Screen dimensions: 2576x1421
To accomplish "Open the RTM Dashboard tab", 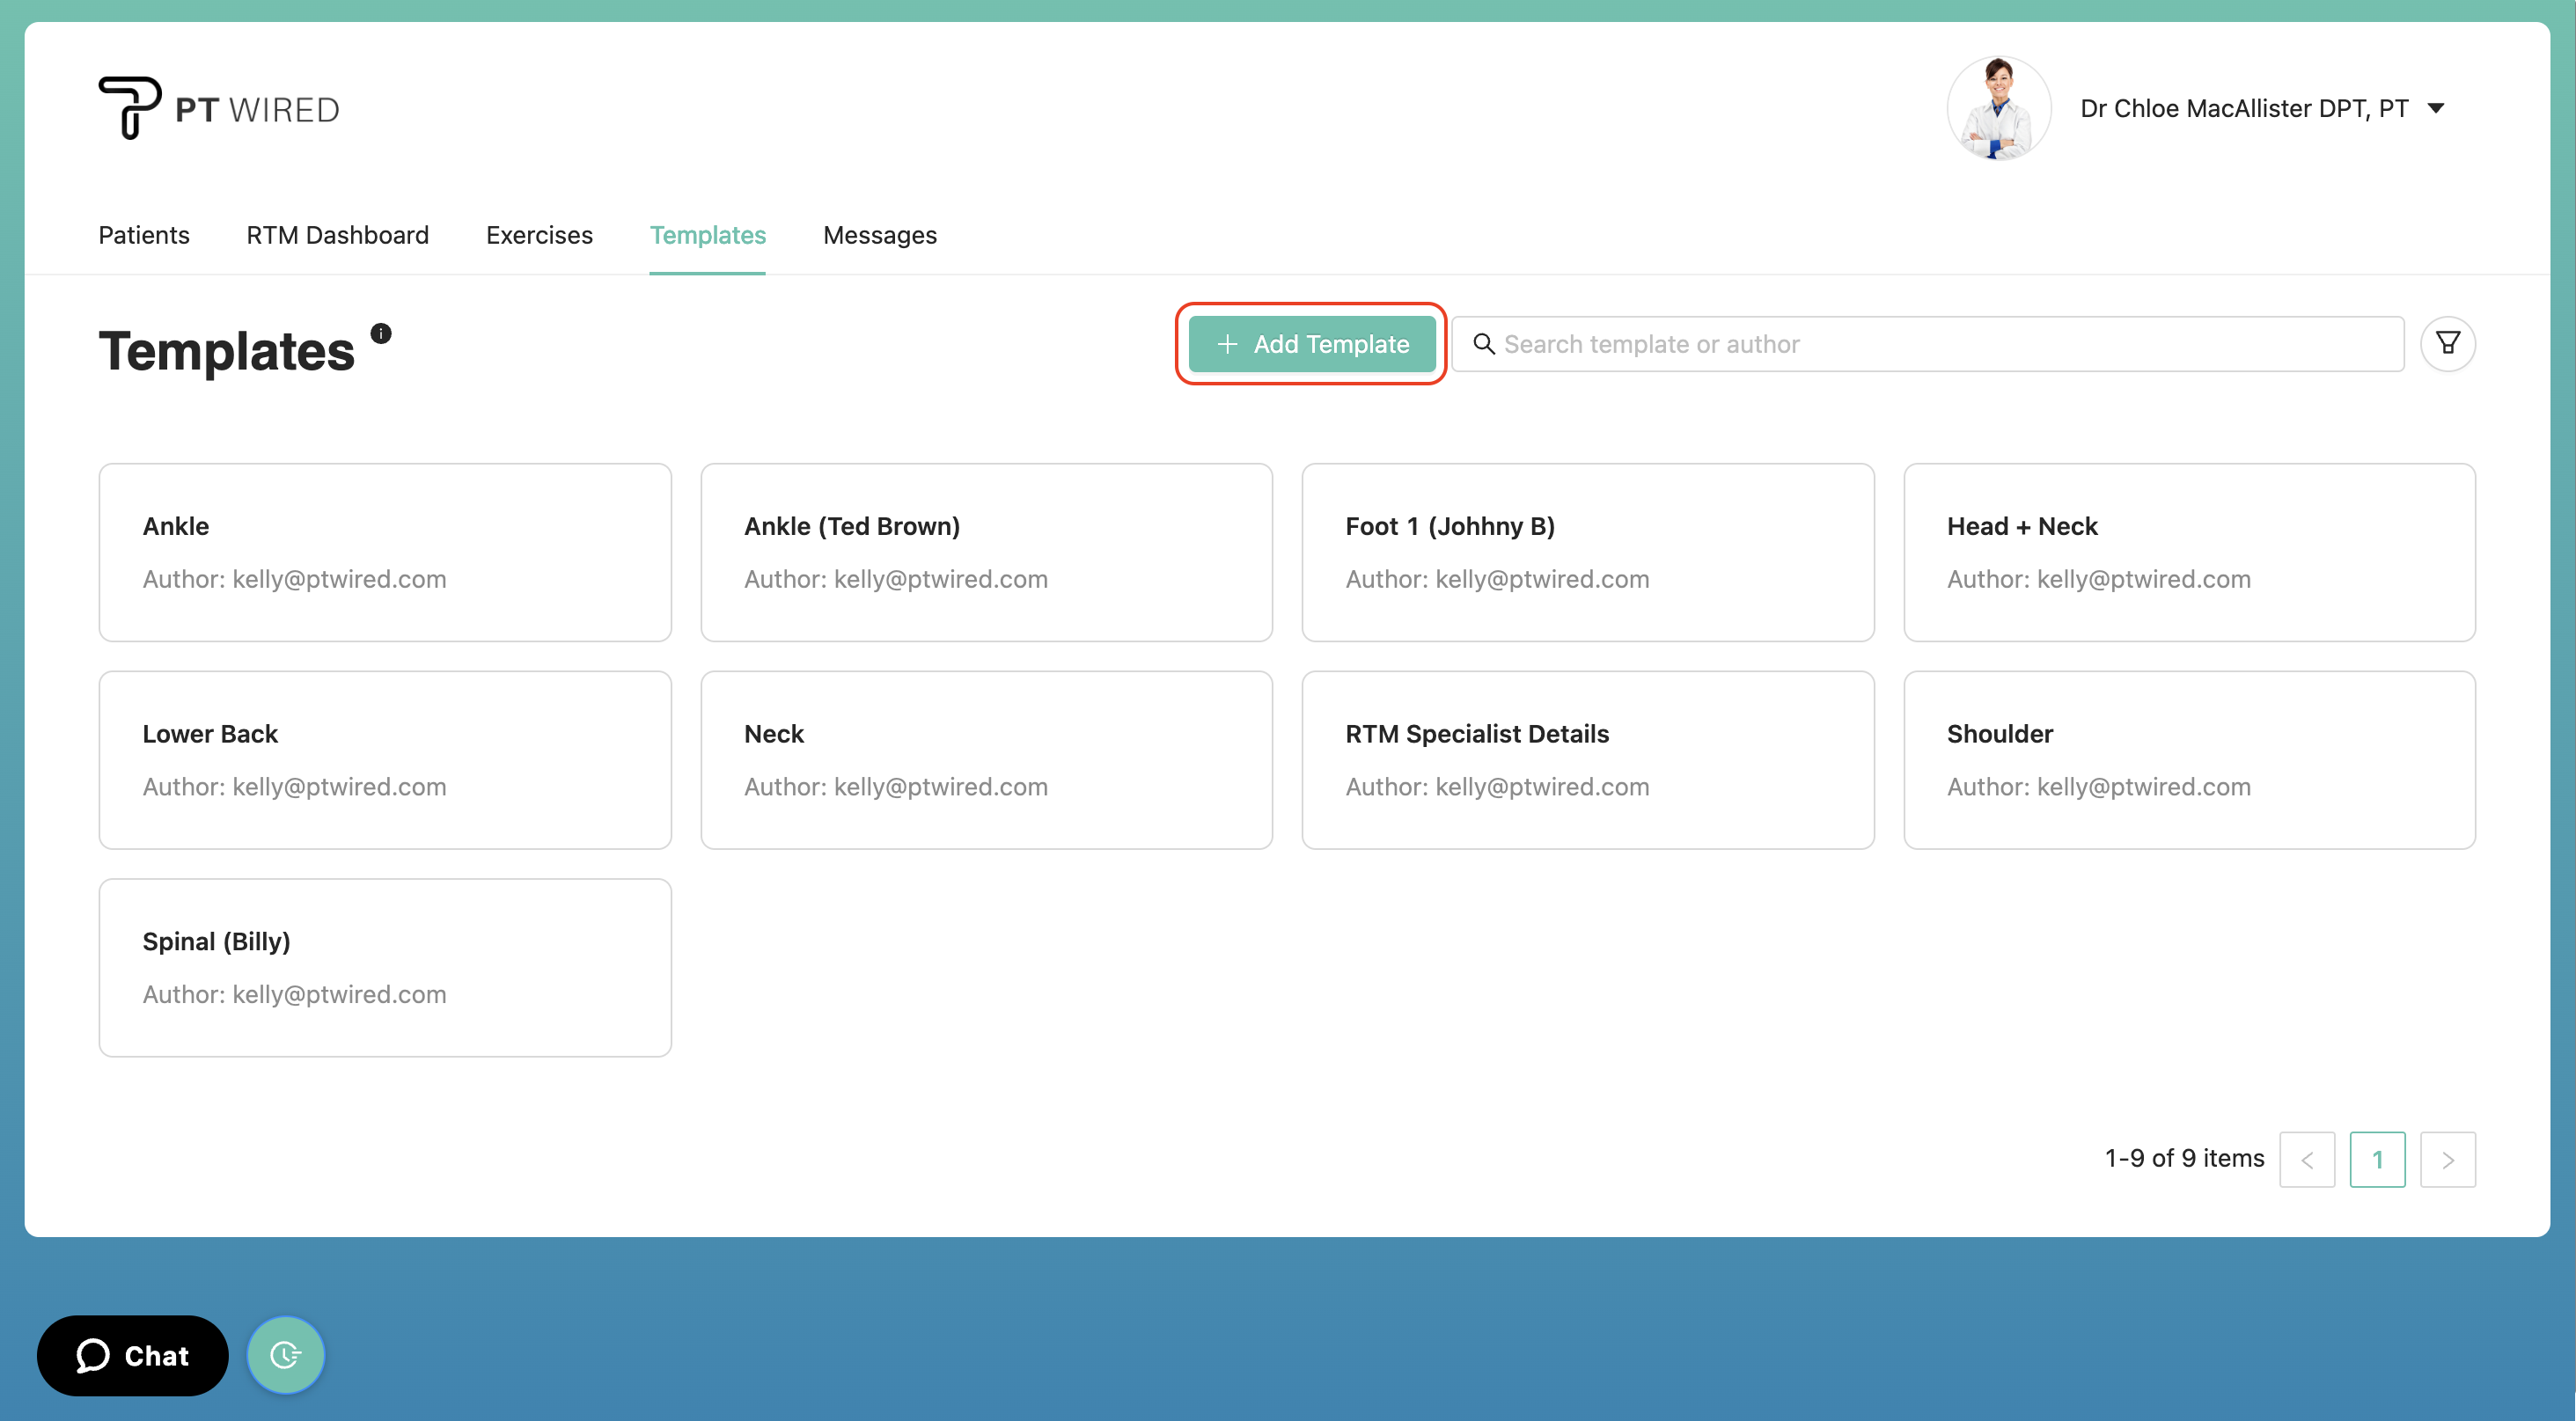I will 337,235.
